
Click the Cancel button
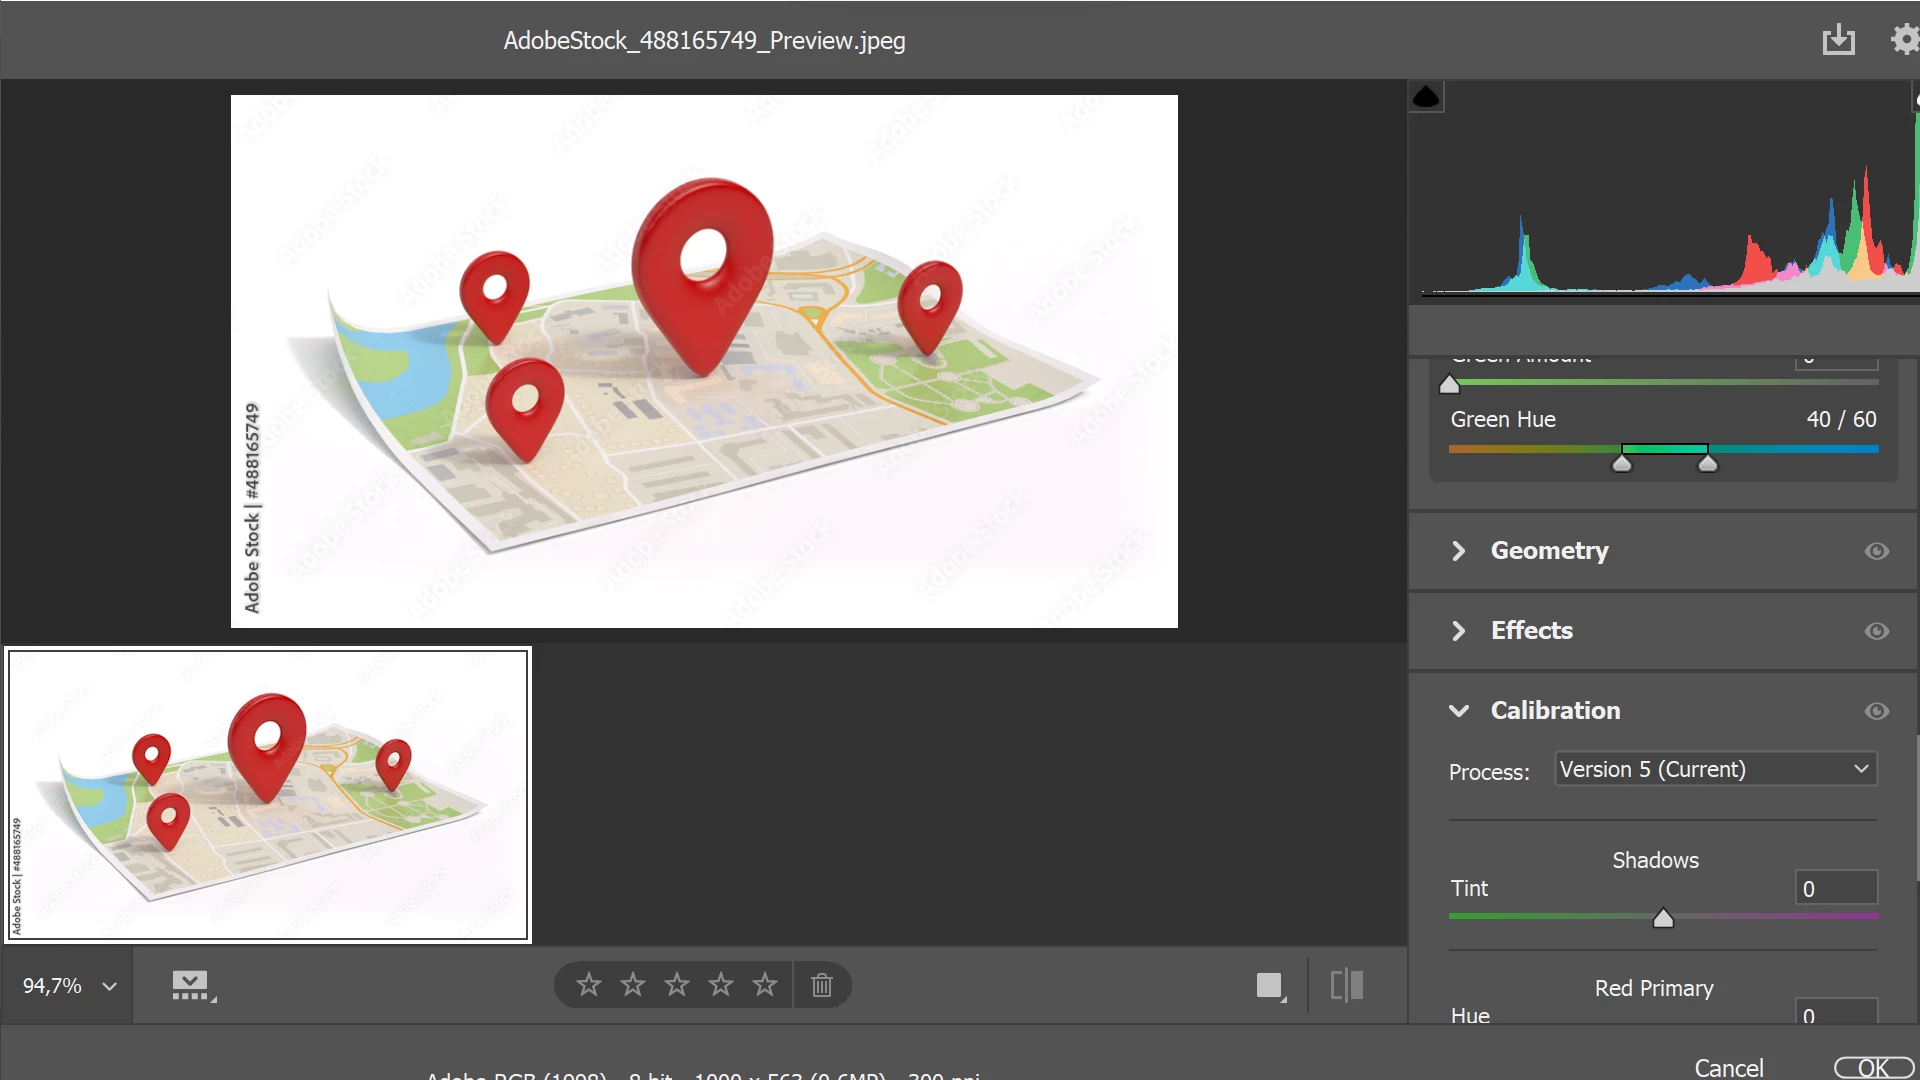[x=1728, y=1067]
